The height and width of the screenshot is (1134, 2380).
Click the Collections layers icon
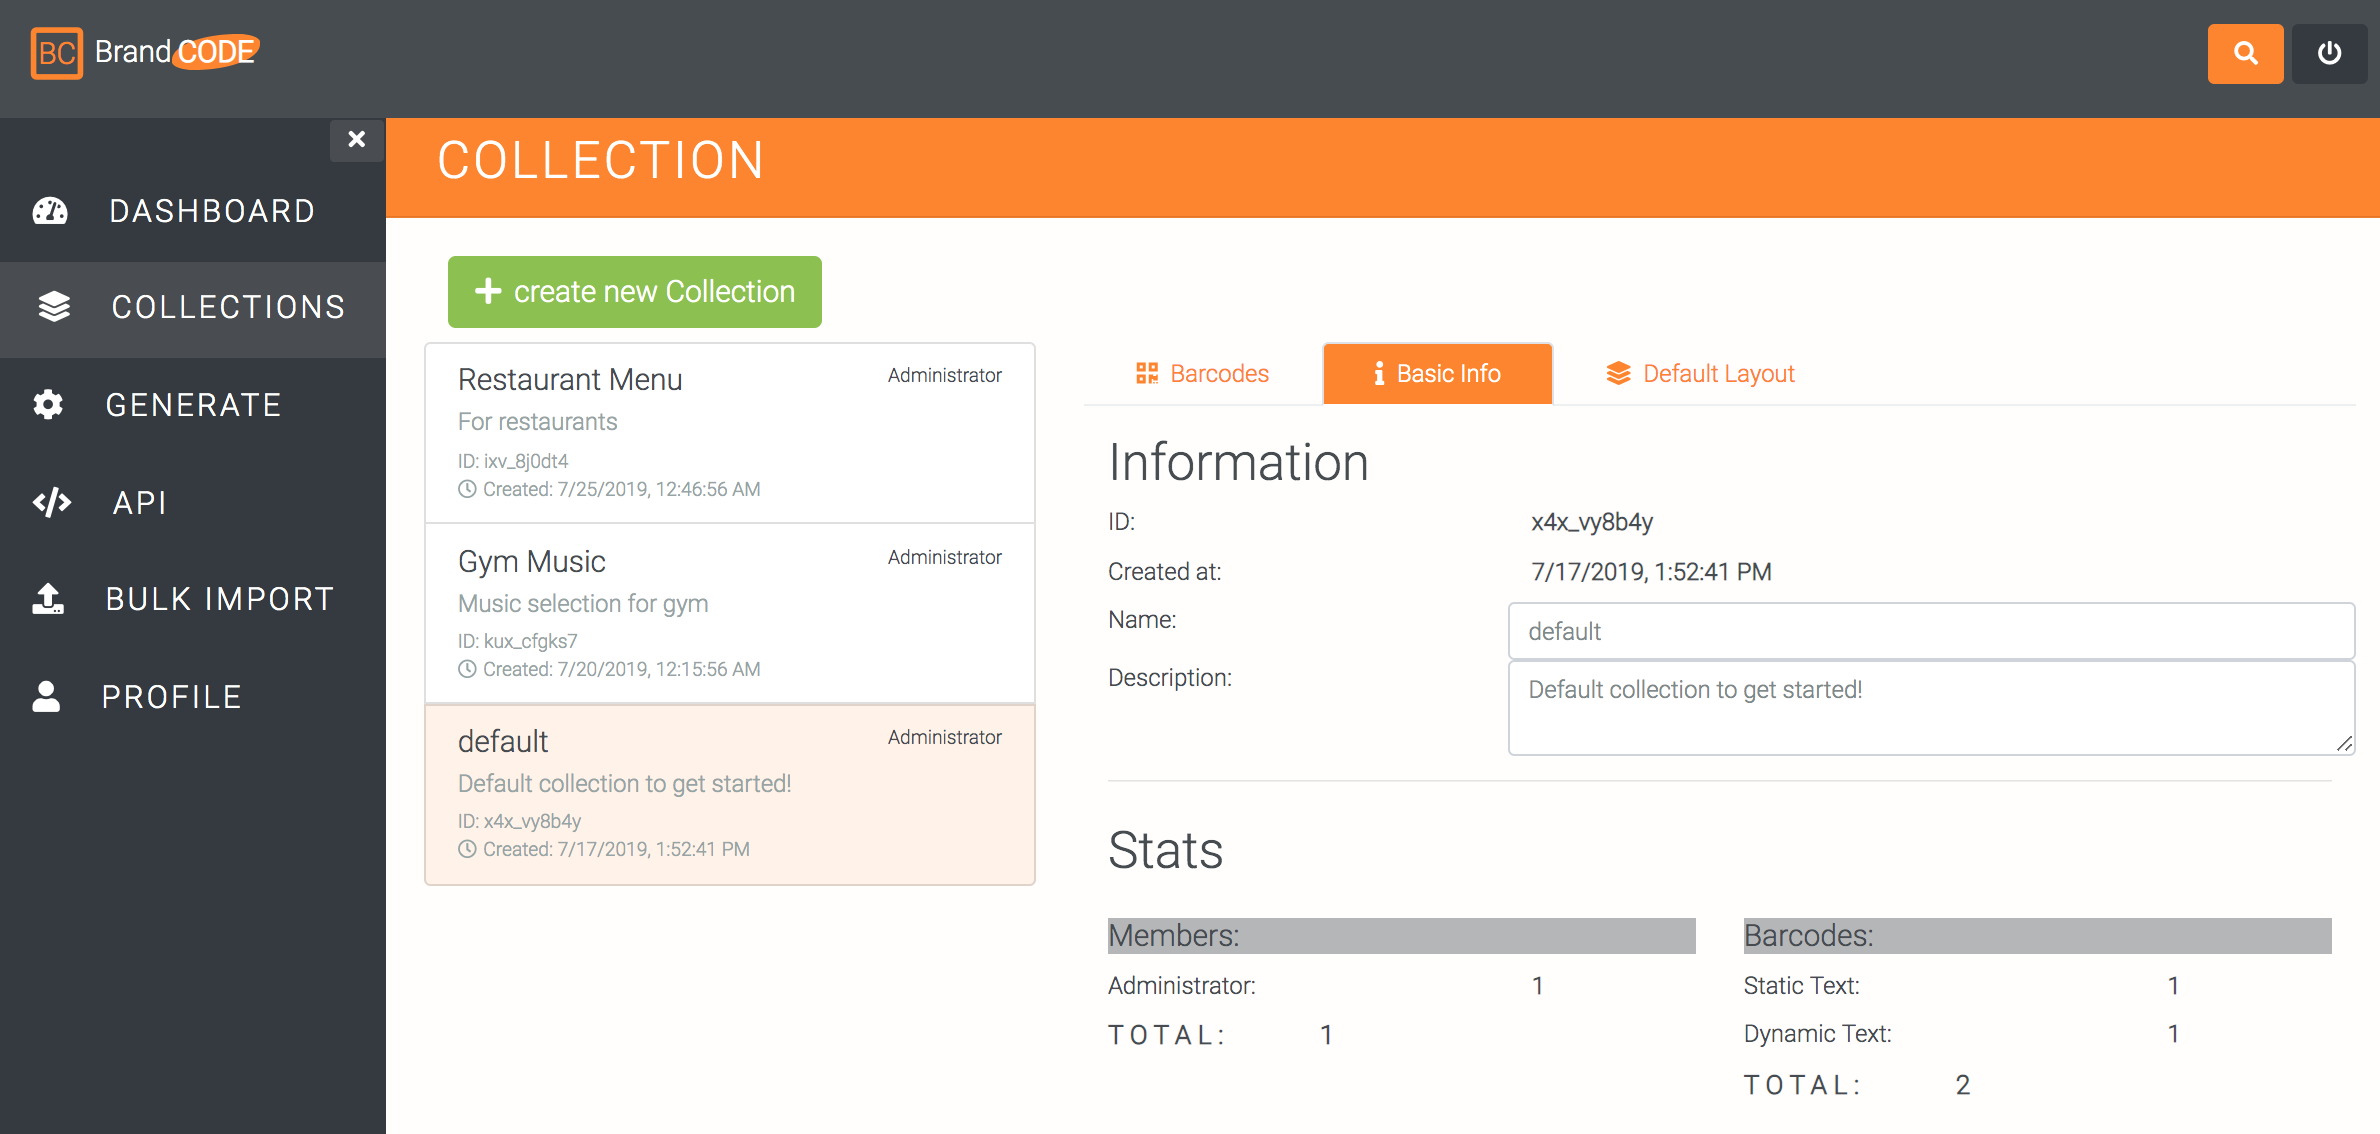tap(54, 307)
